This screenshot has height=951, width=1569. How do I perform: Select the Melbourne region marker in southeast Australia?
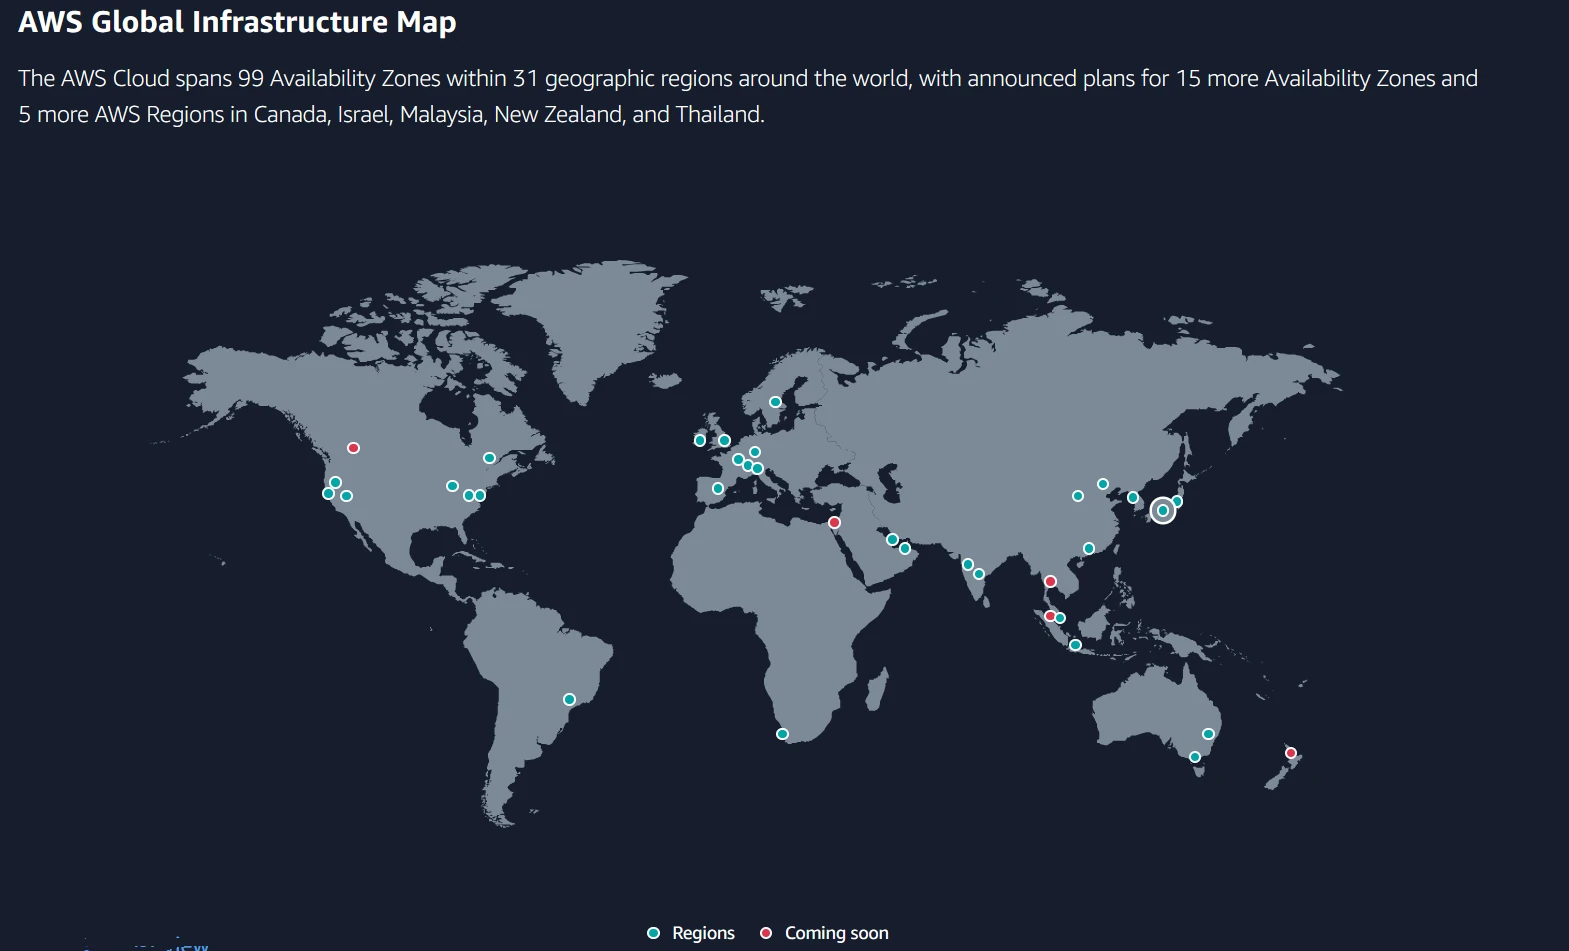coord(1195,757)
